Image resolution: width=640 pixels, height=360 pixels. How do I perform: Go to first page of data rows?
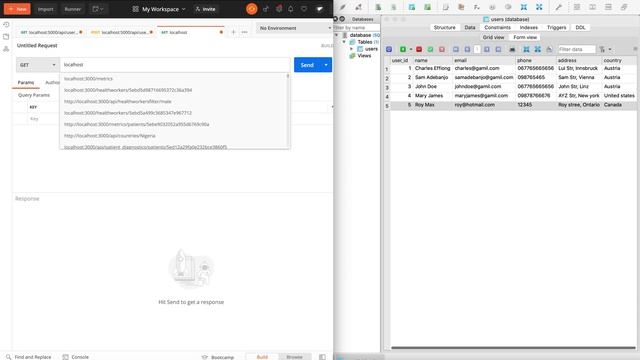[456, 49]
